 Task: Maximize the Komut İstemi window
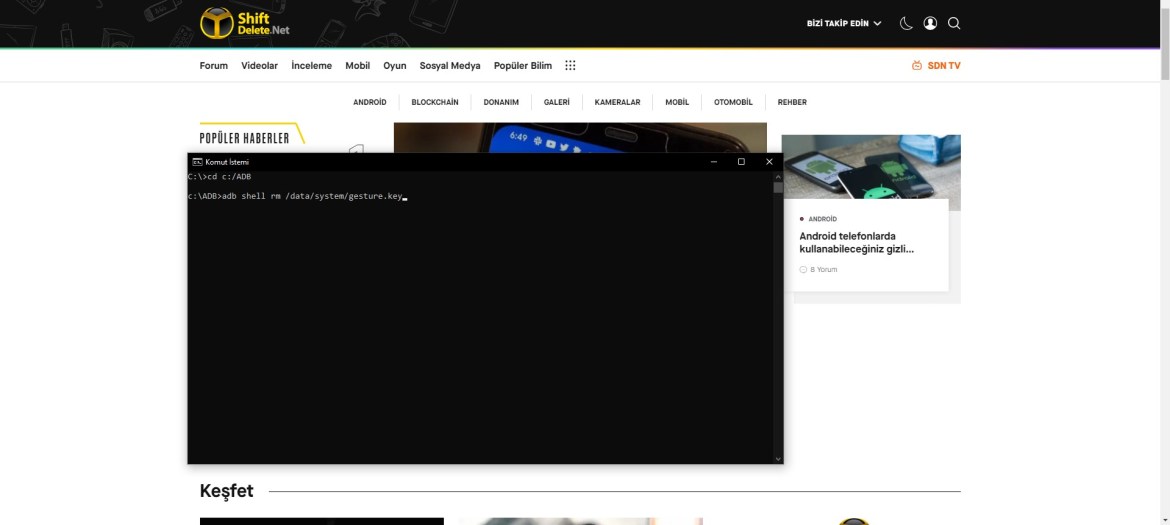coord(741,162)
